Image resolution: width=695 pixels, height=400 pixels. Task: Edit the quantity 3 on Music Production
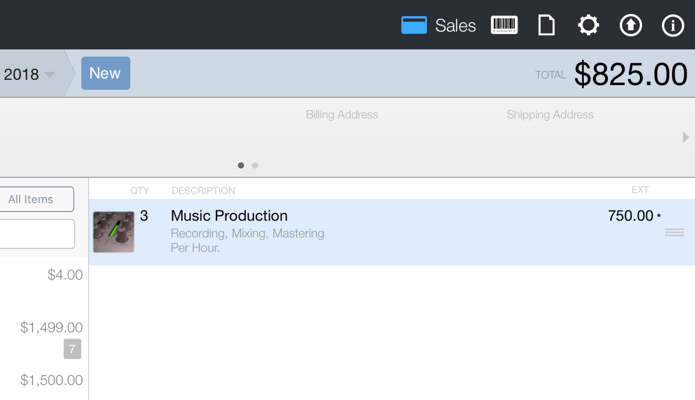[144, 216]
